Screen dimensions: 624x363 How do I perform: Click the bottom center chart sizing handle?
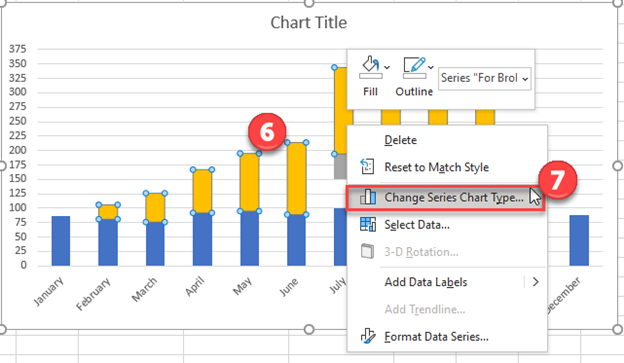[x=309, y=329]
